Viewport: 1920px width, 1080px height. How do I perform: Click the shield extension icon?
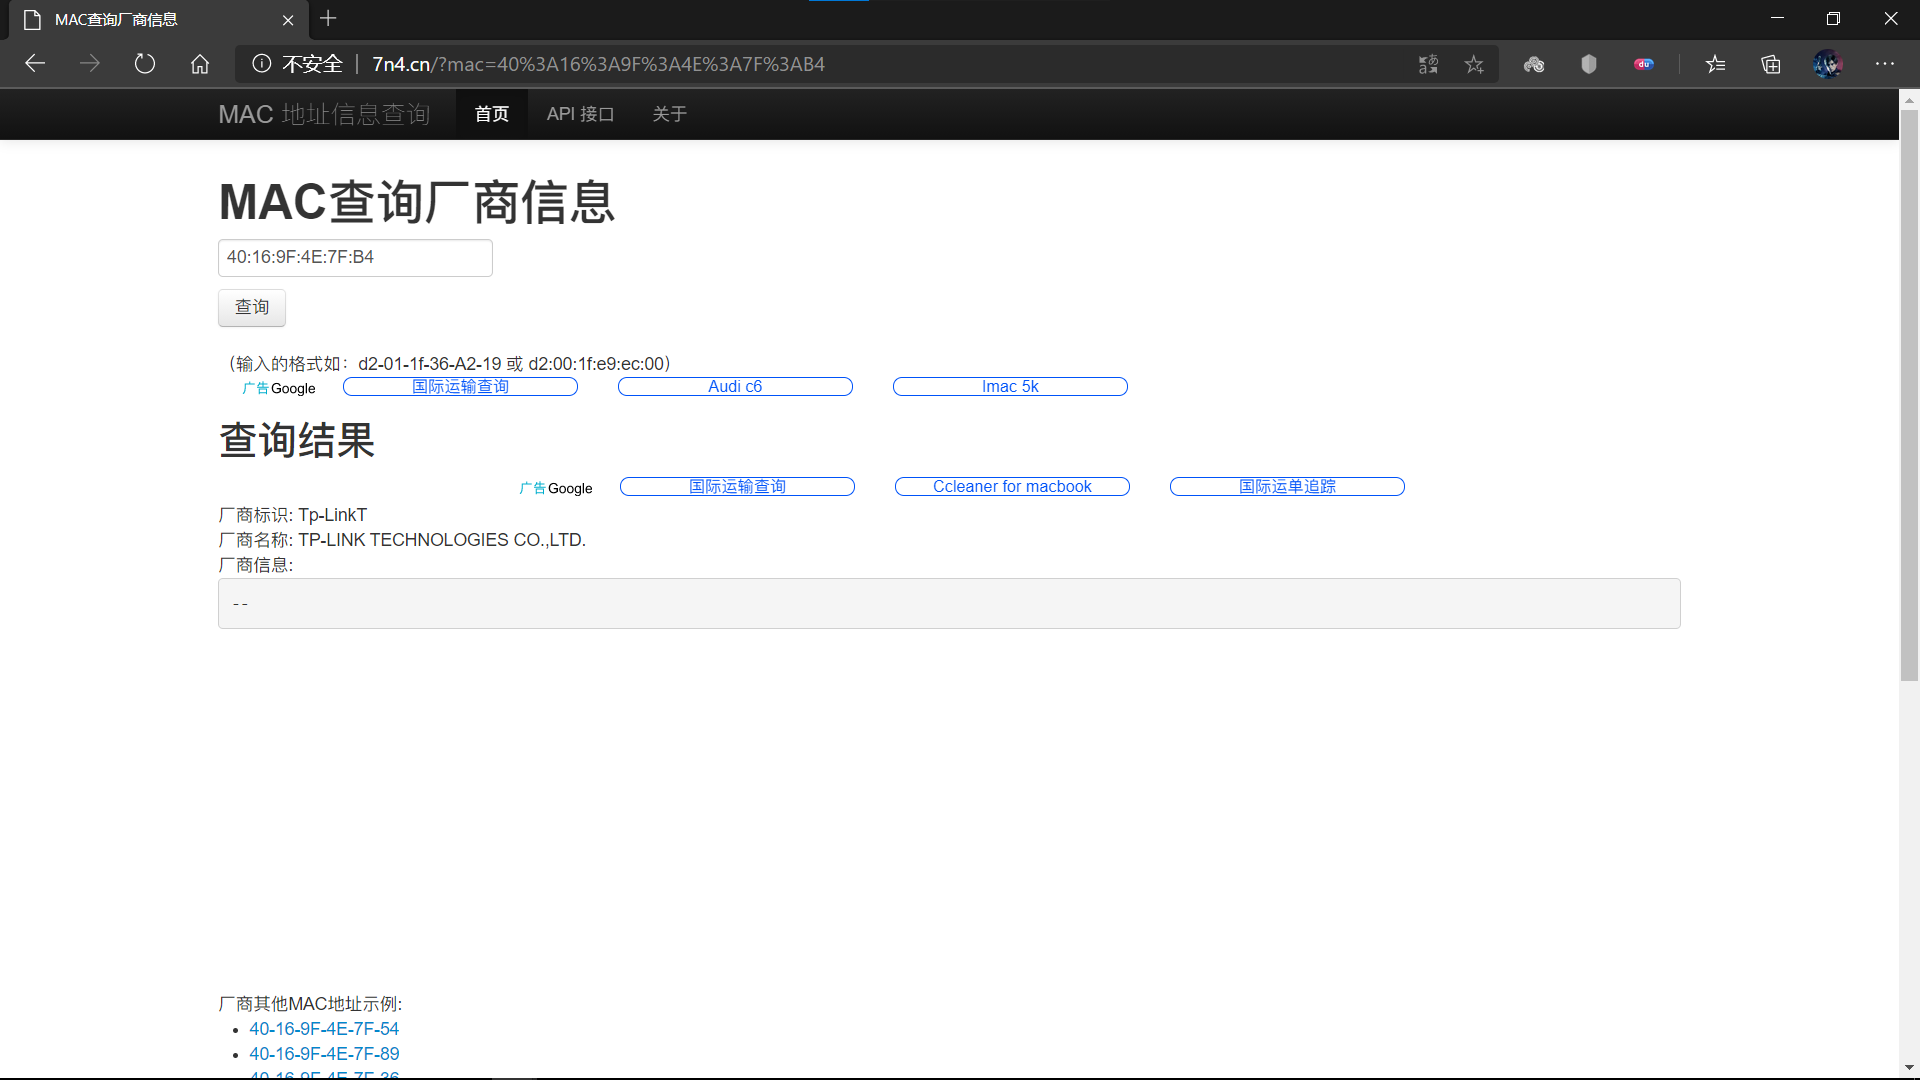click(1589, 64)
